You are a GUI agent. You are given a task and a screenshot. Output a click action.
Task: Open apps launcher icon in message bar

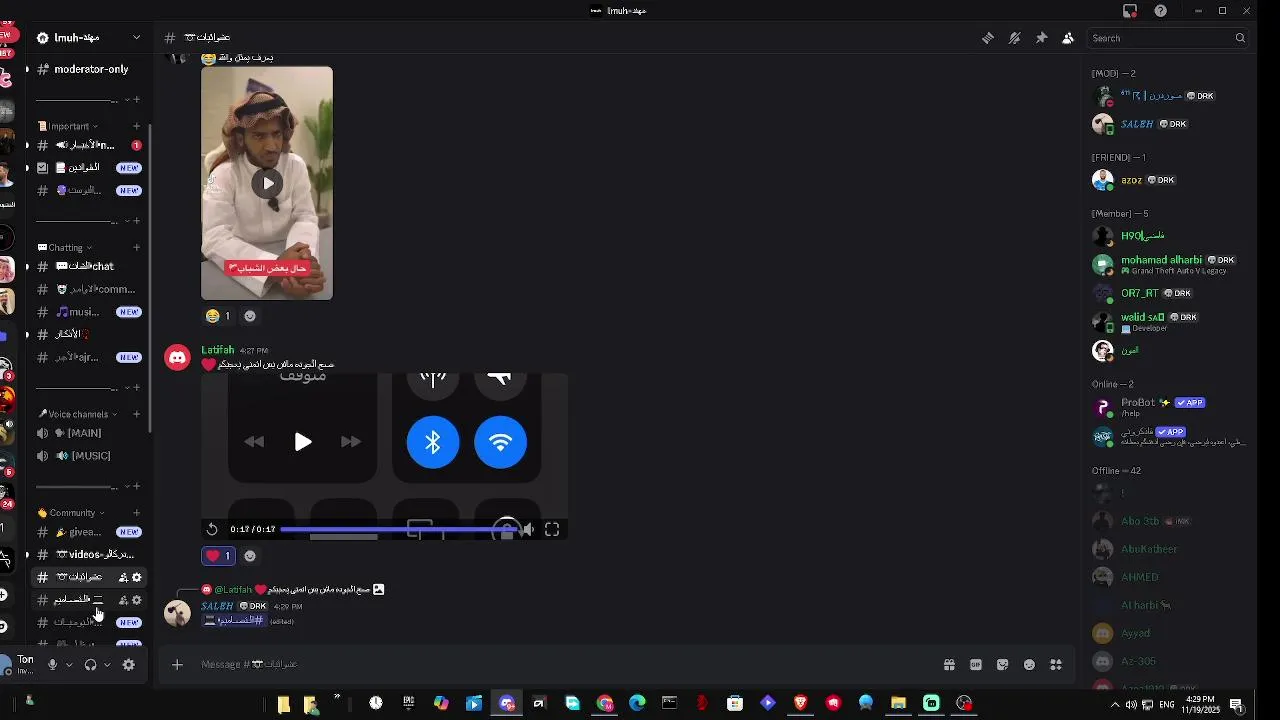coord(1057,665)
